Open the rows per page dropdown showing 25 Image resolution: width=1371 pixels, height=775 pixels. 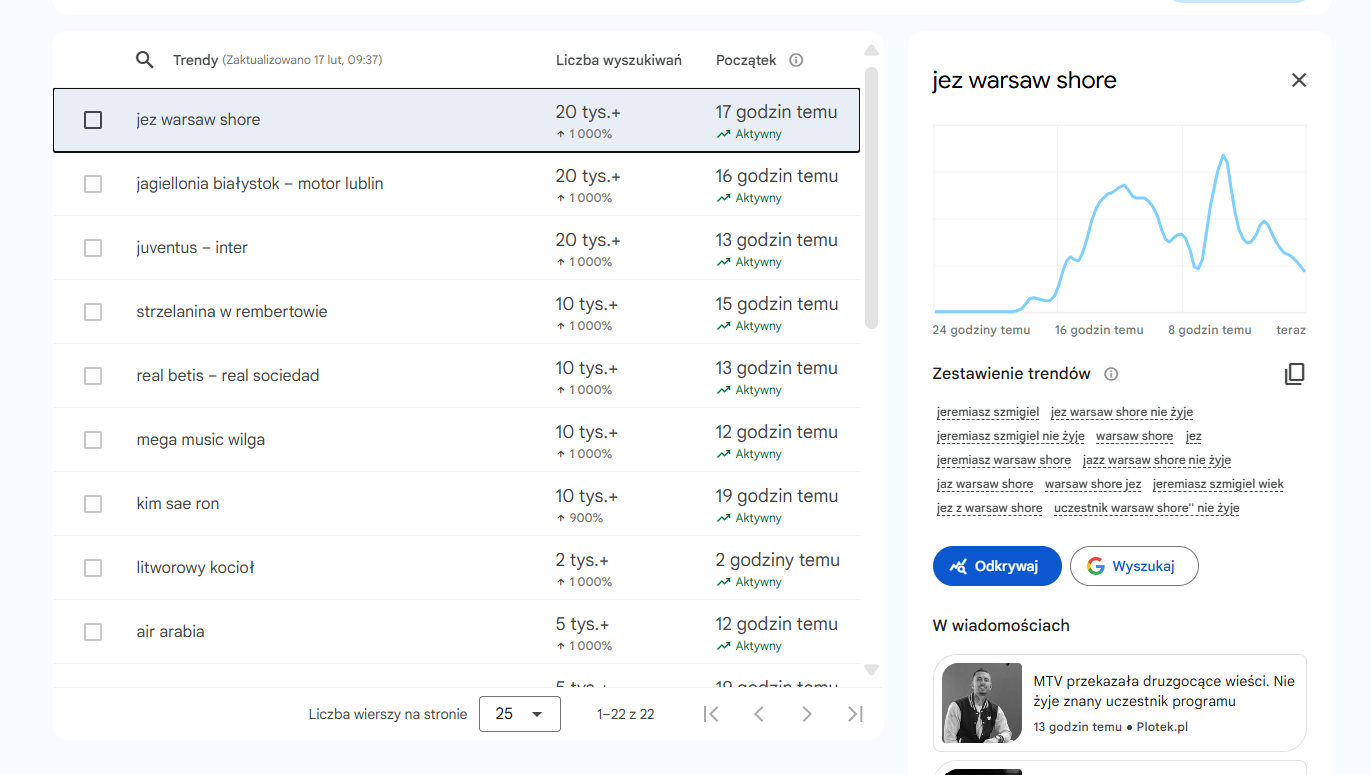(x=520, y=714)
